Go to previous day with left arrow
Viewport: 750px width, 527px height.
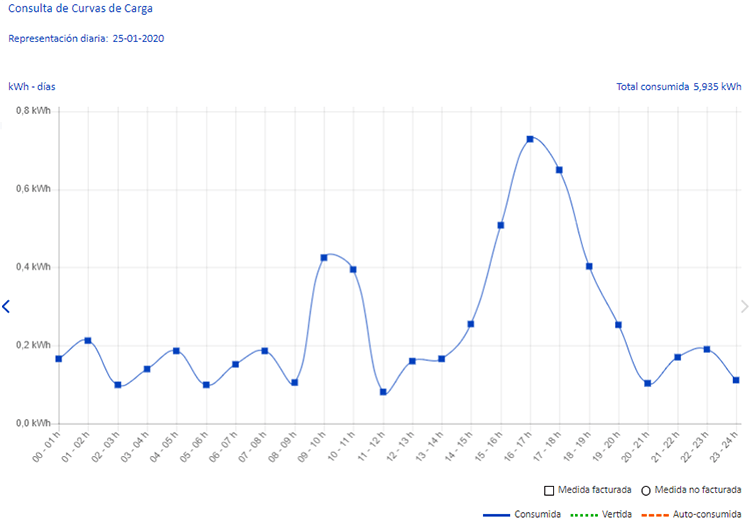6,307
